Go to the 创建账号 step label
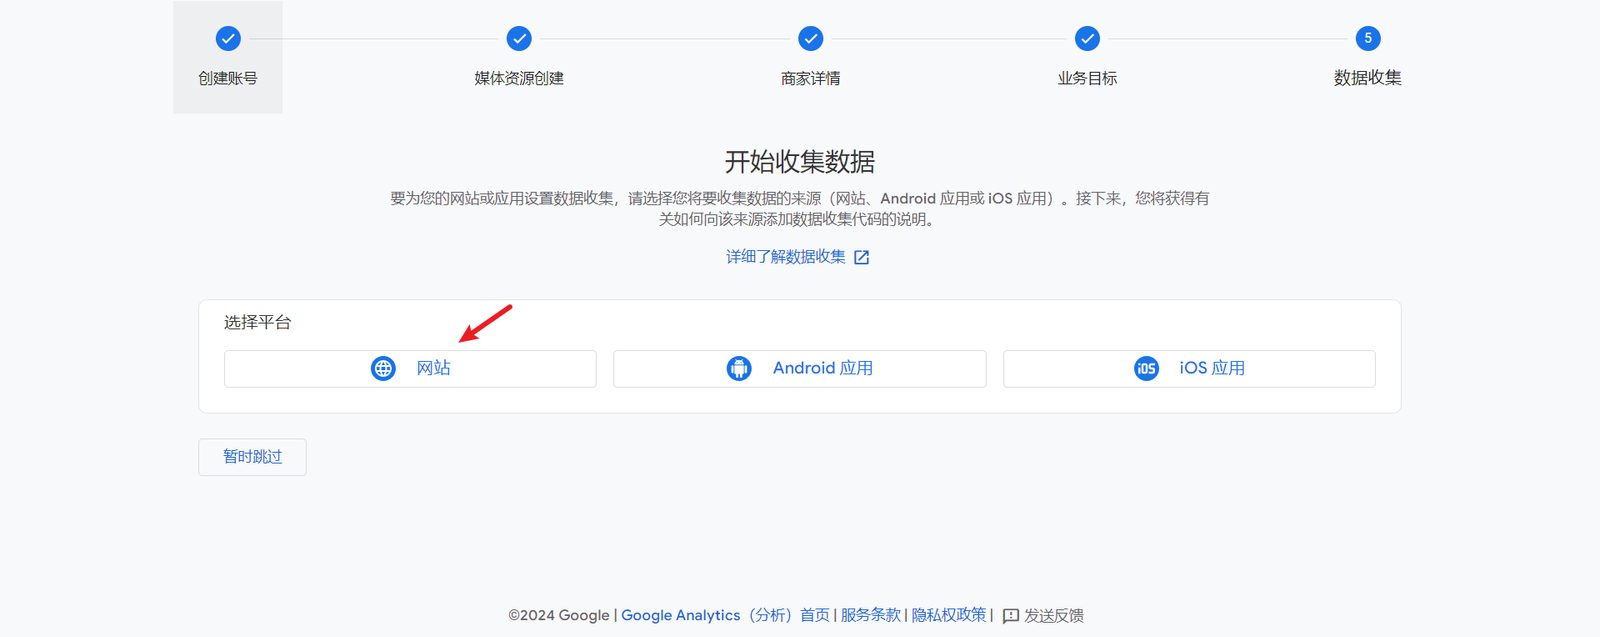 click(x=228, y=78)
